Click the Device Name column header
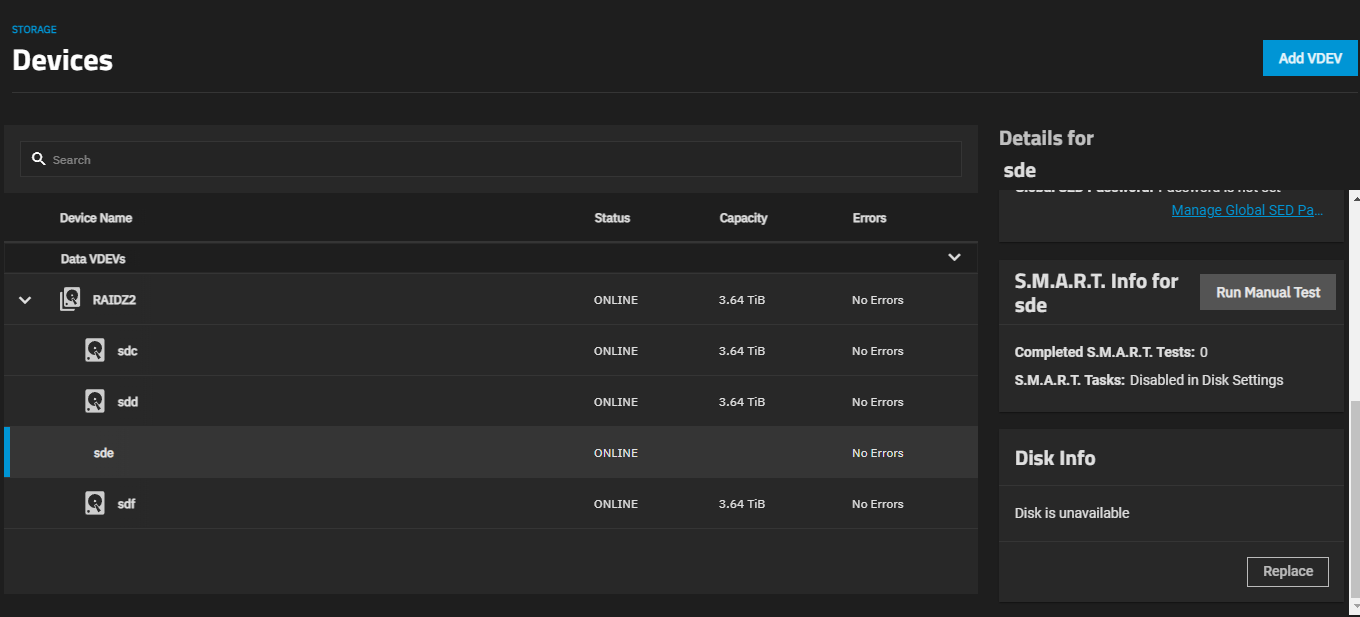This screenshot has width=1360, height=617. [x=96, y=218]
